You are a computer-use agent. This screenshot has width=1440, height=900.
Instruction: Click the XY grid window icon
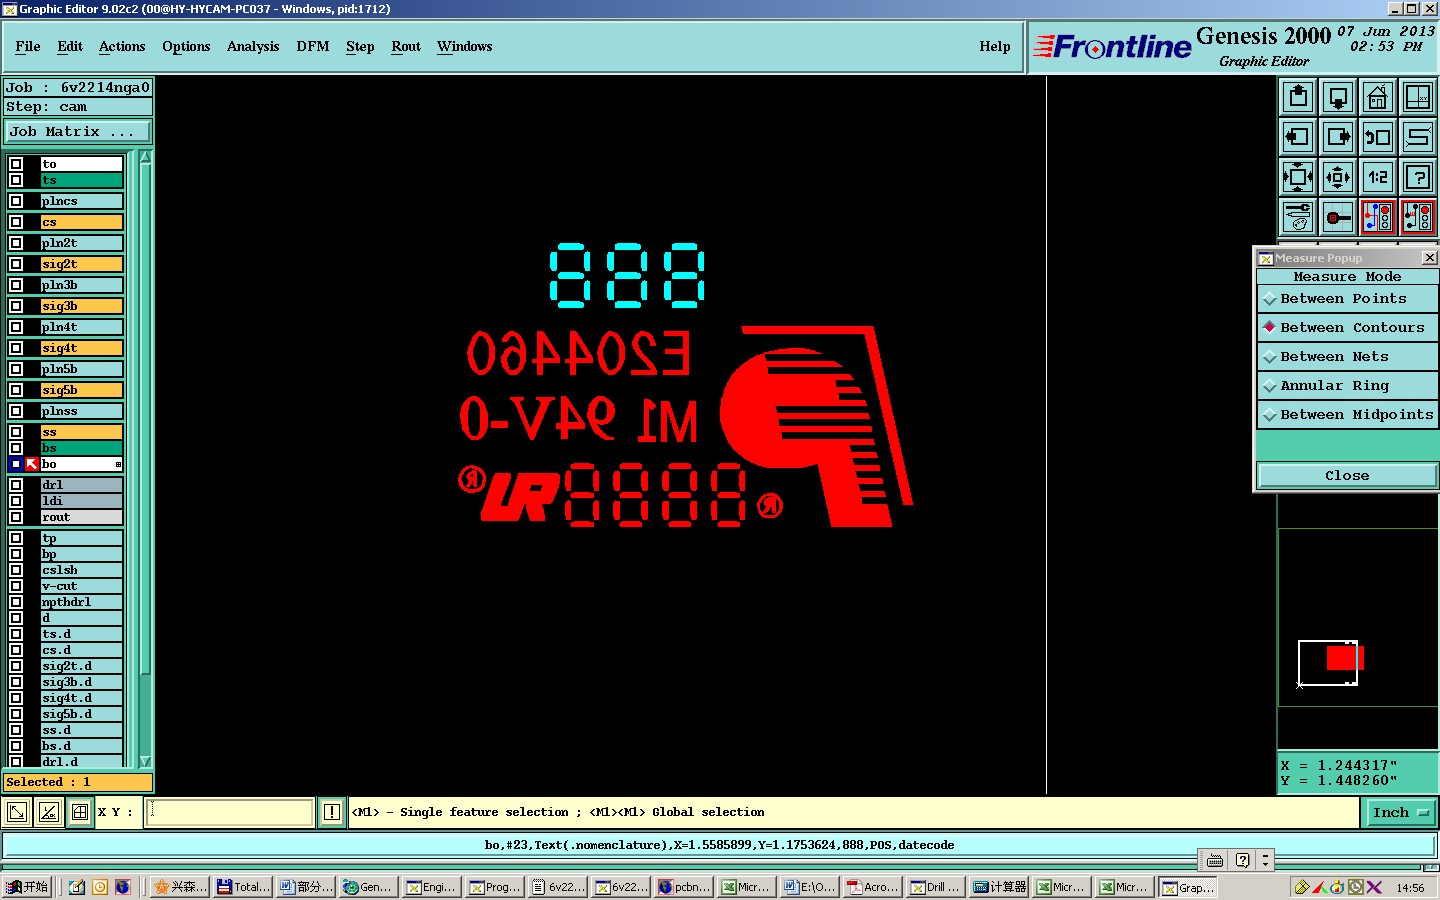[x=1418, y=97]
